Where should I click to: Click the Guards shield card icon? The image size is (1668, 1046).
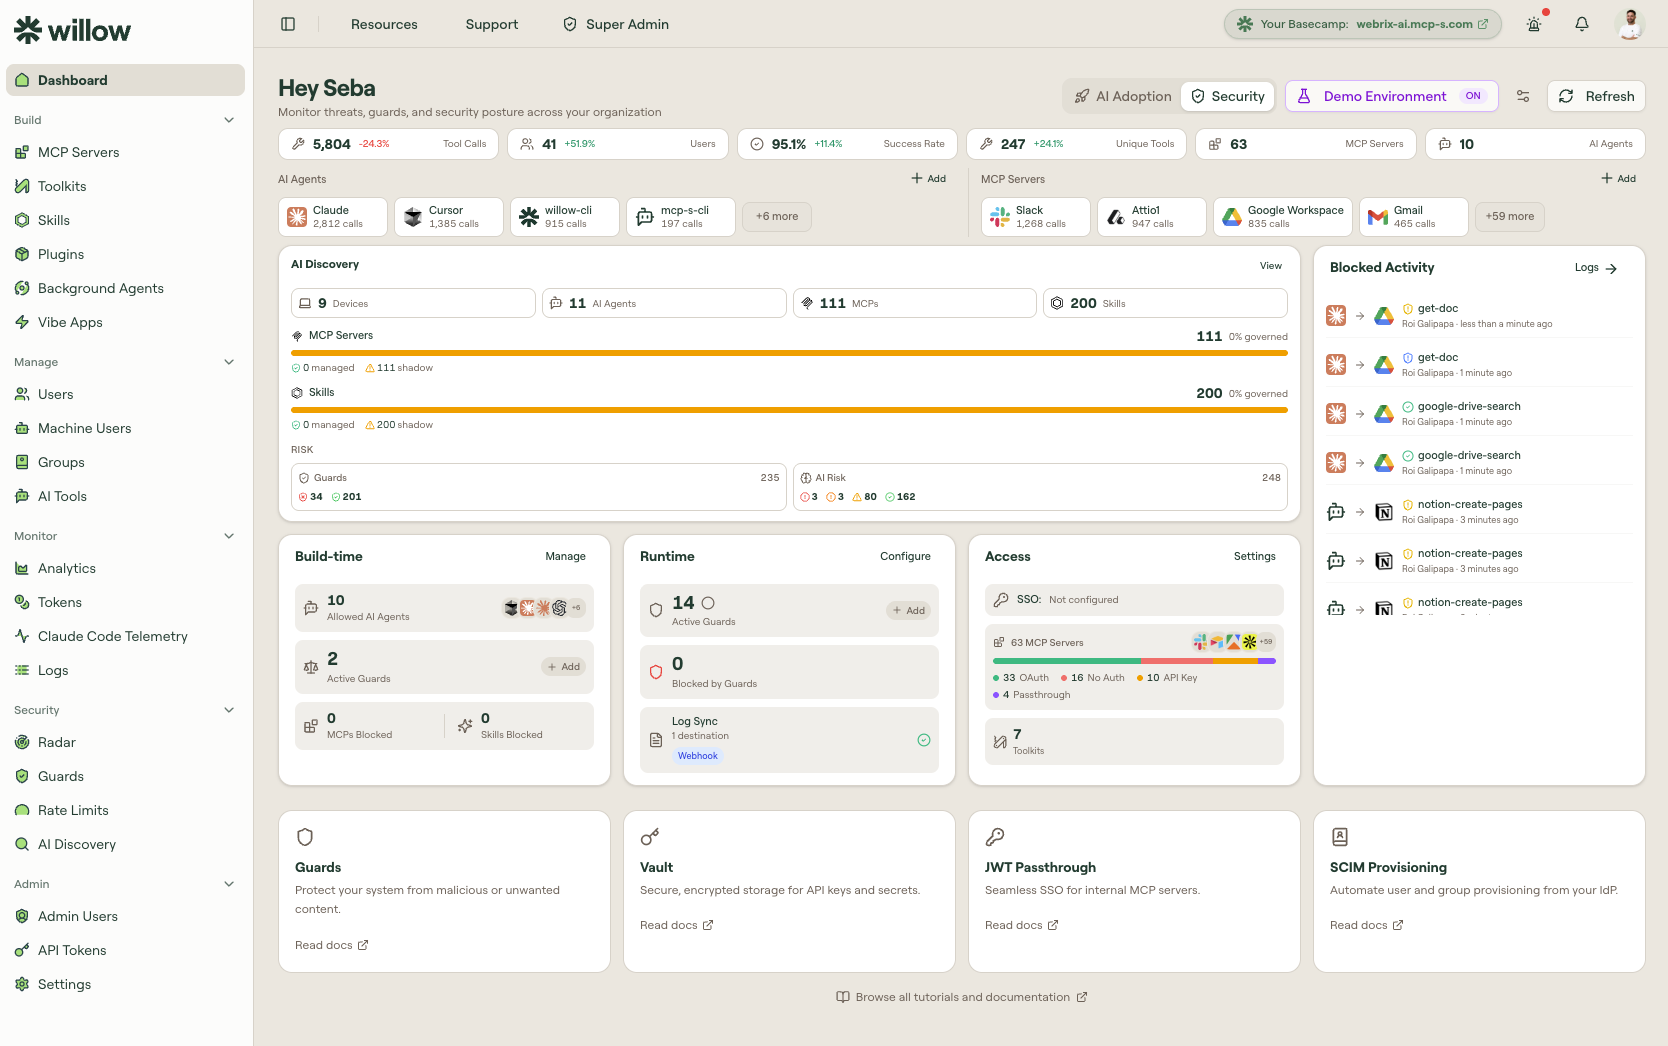pos(305,837)
